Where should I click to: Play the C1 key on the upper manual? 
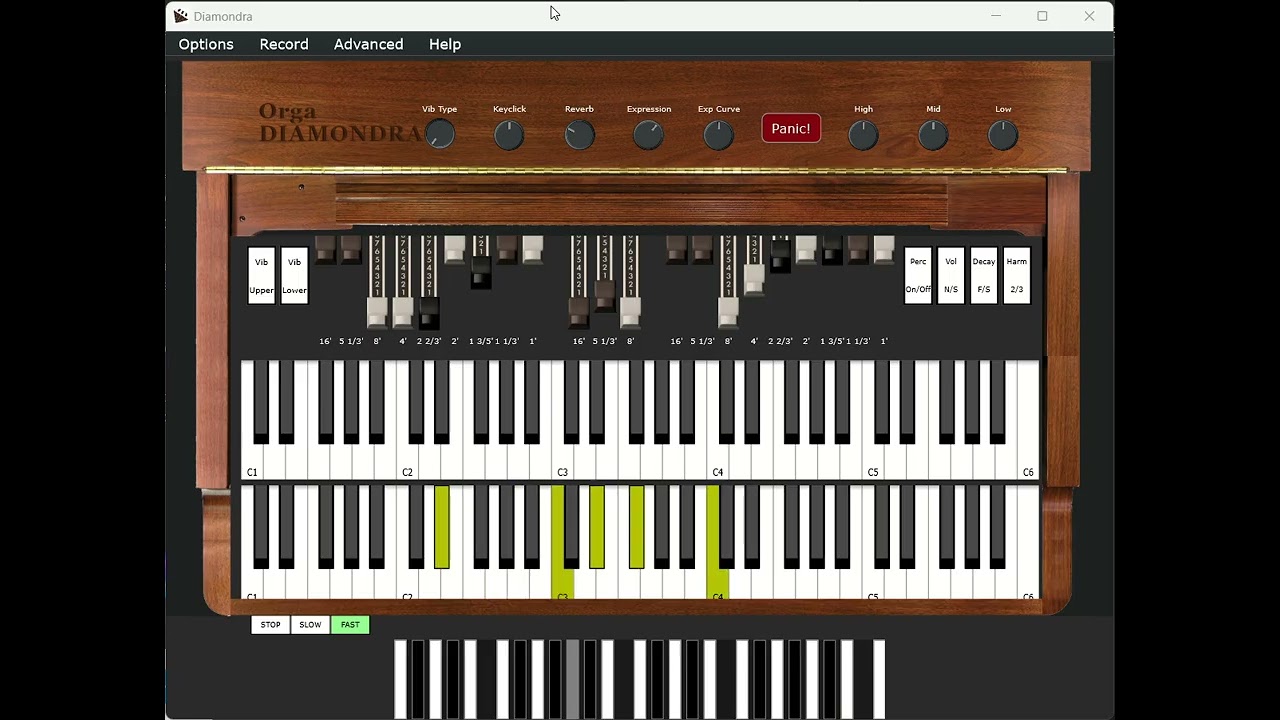(x=252, y=461)
